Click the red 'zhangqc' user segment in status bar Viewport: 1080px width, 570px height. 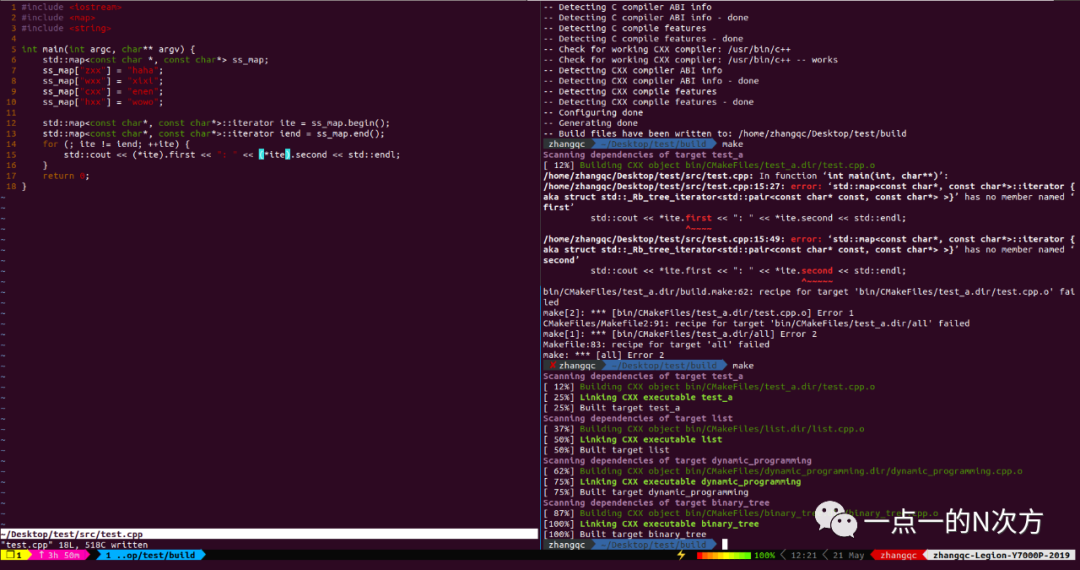tap(898, 555)
